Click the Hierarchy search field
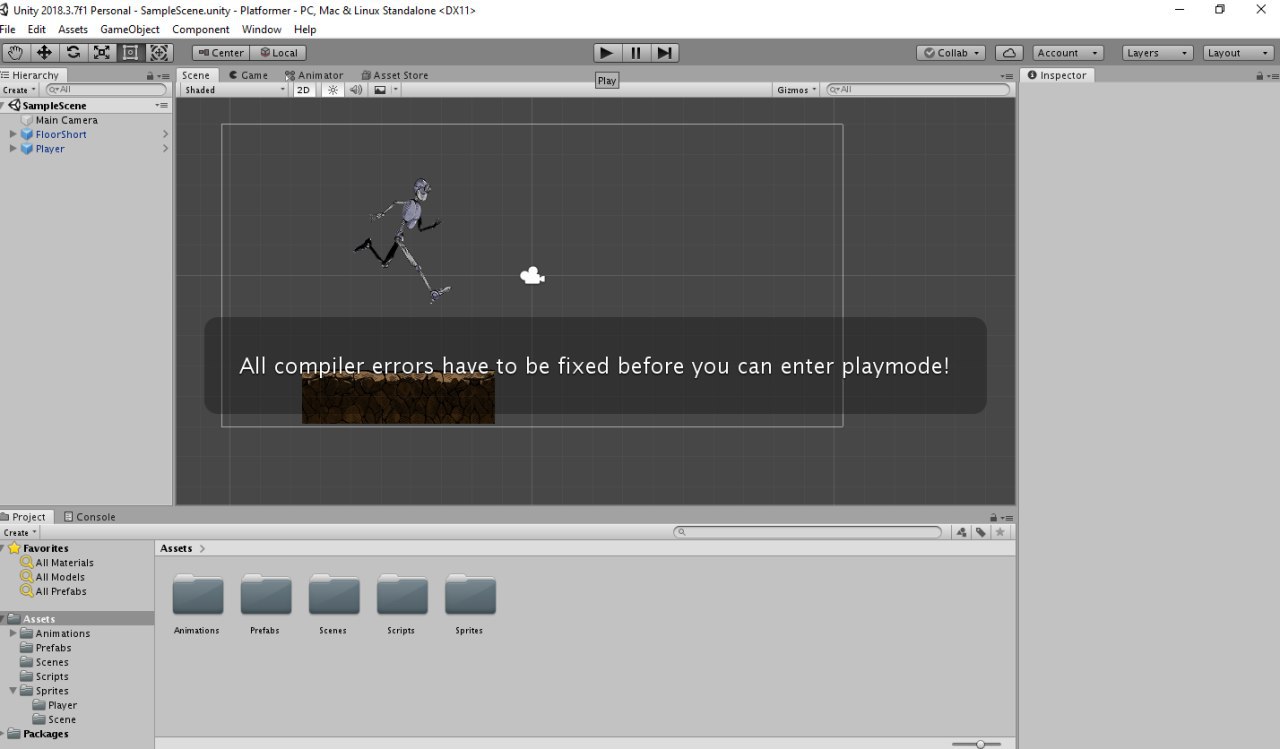The height and width of the screenshot is (749, 1280). pyautogui.click(x=106, y=90)
